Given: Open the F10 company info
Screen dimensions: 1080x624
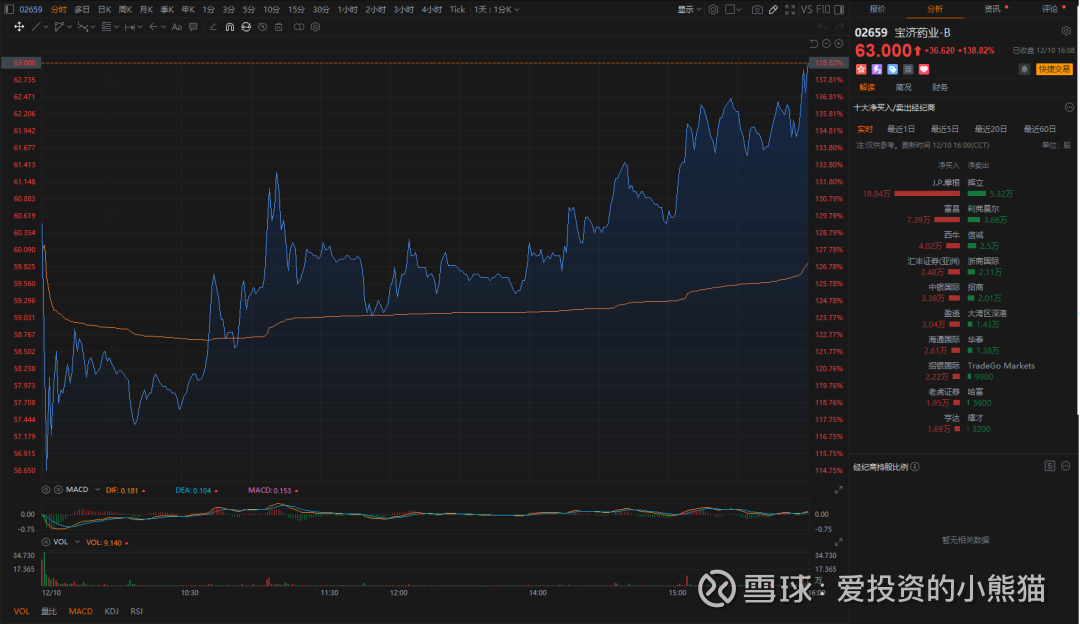Looking at the screenshot, I should pyautogui.click(x=823, y=10).
